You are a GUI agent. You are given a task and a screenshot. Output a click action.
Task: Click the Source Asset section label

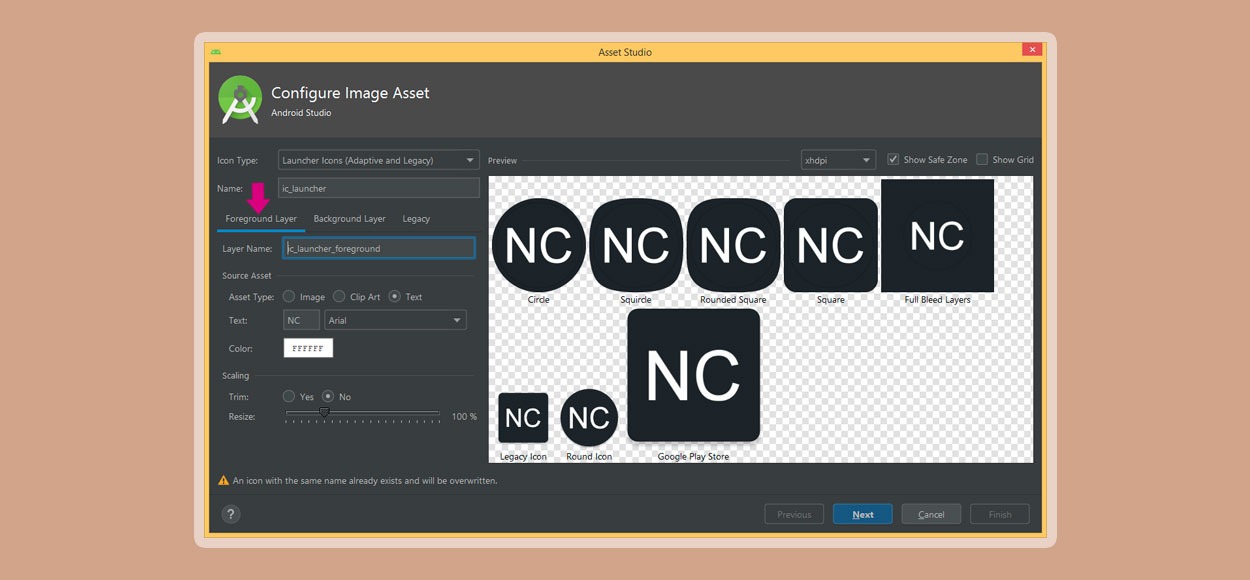click(x=247, y=275)
